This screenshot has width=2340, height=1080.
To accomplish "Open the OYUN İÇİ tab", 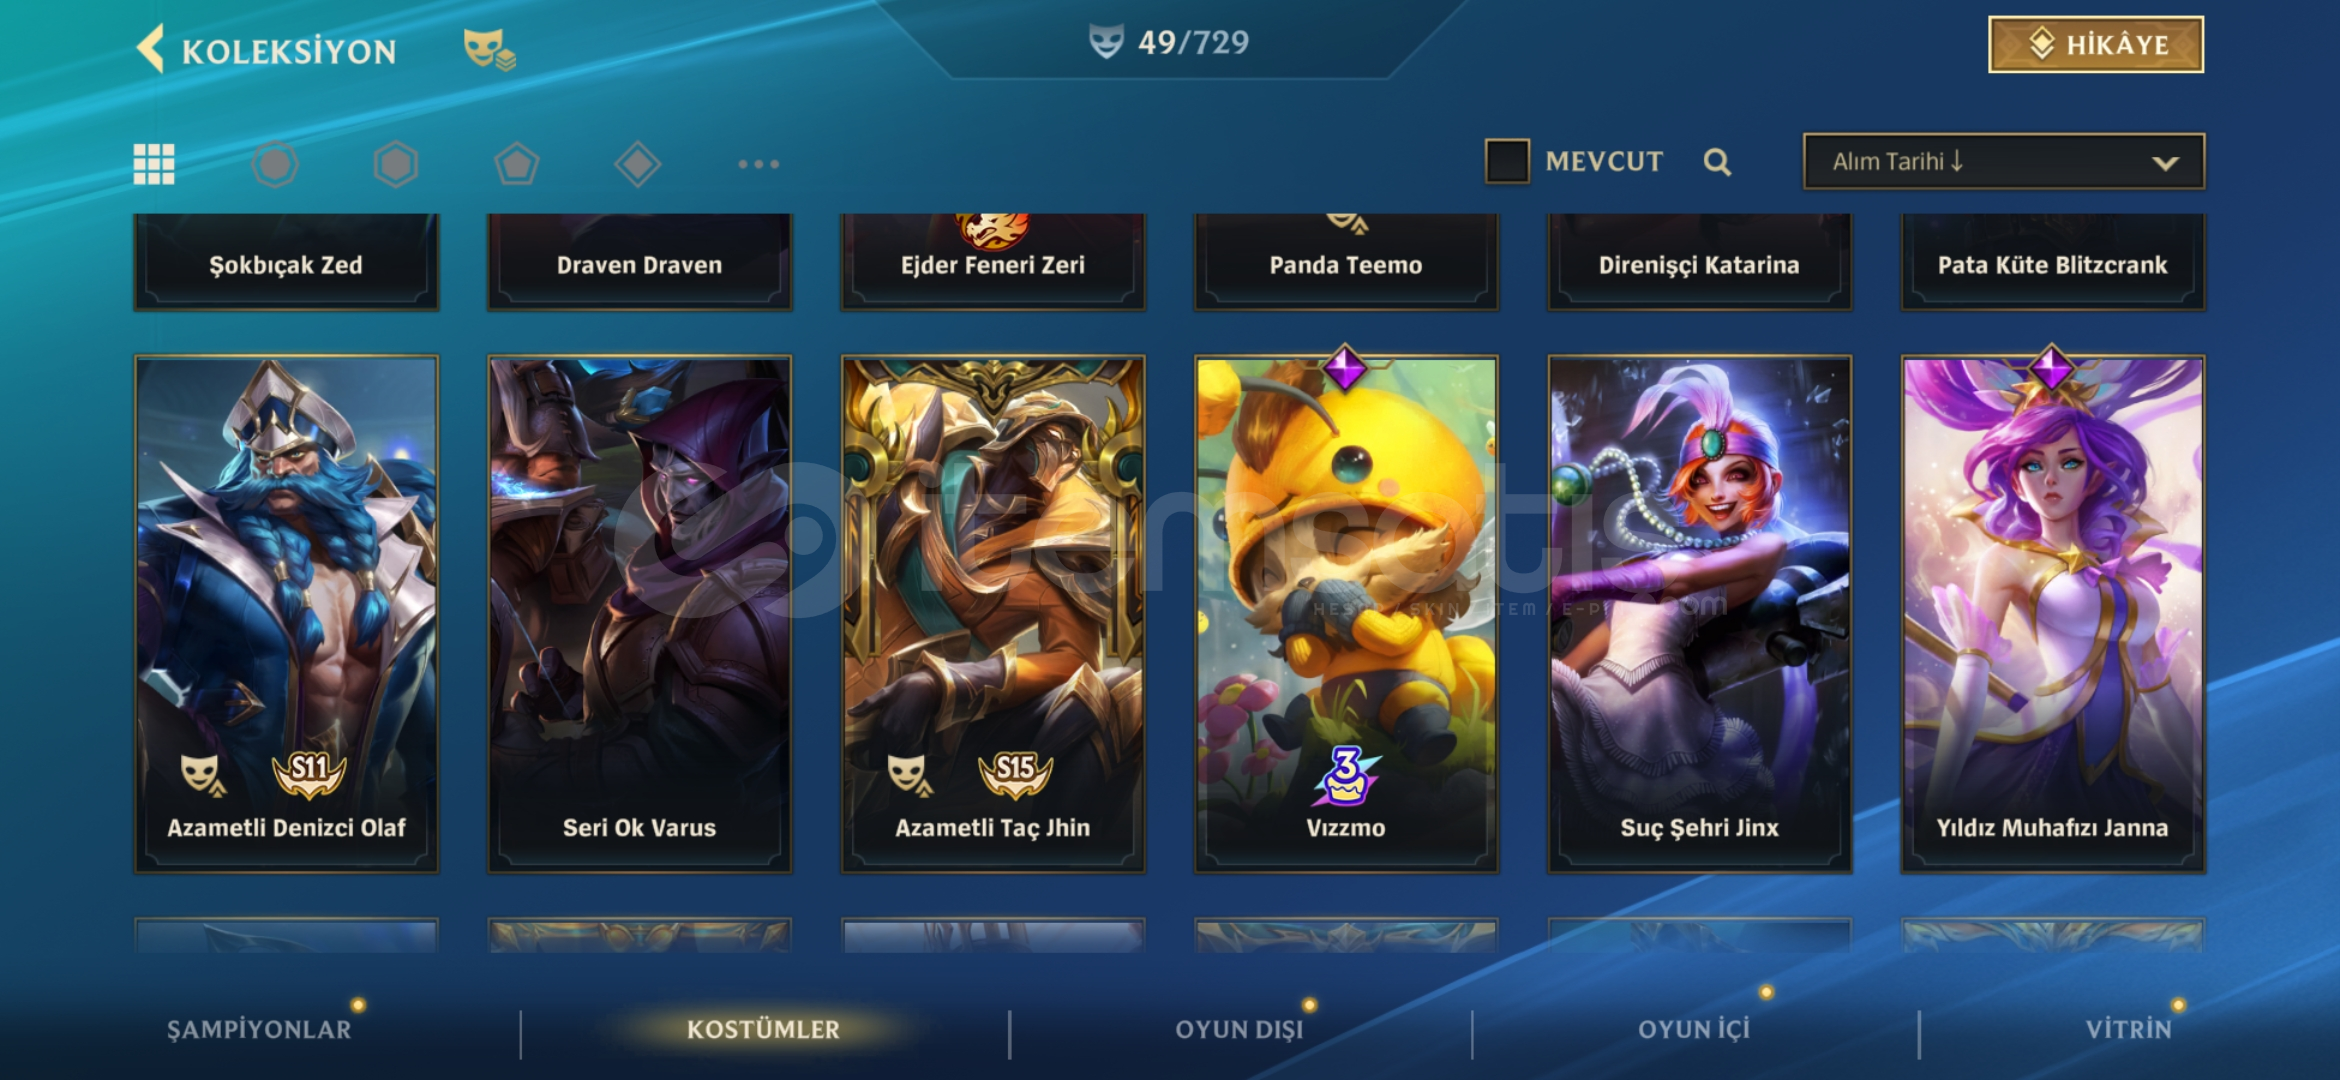I will tap(1694, 1029).
